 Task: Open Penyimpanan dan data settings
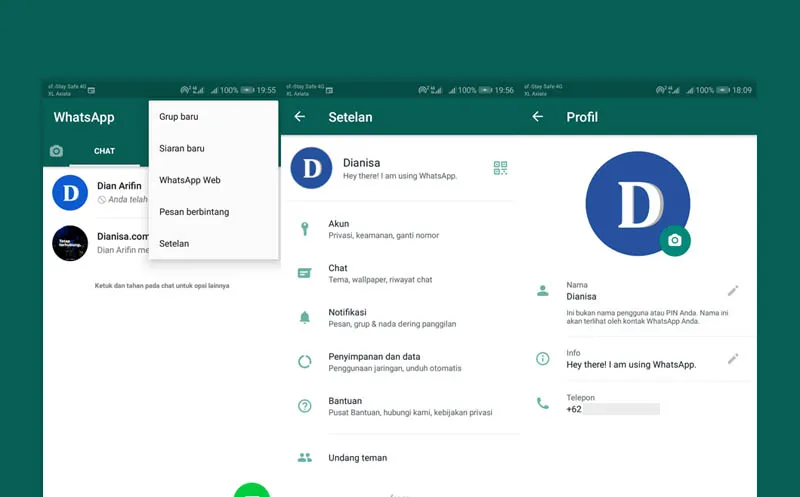(374, 361)
